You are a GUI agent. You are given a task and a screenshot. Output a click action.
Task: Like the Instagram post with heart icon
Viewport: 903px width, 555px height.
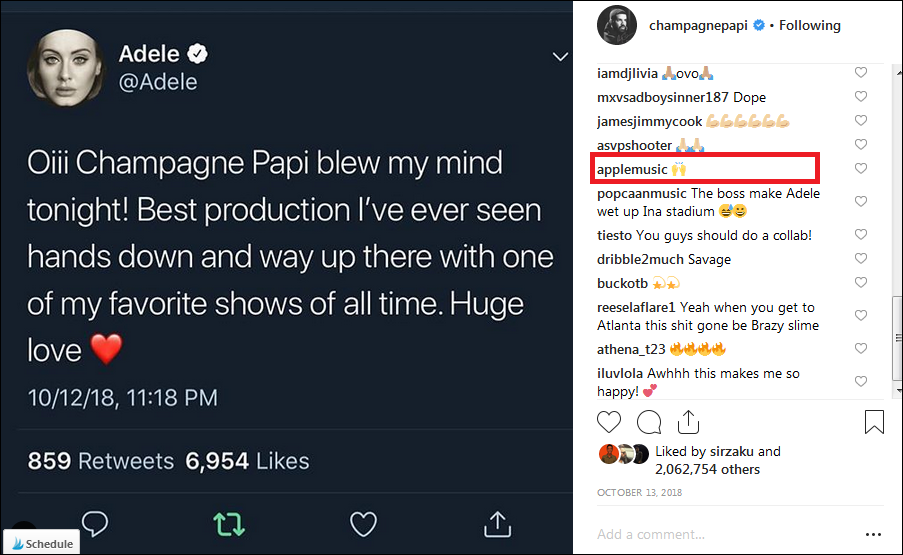pyautogui.click(x=609, y=421)
